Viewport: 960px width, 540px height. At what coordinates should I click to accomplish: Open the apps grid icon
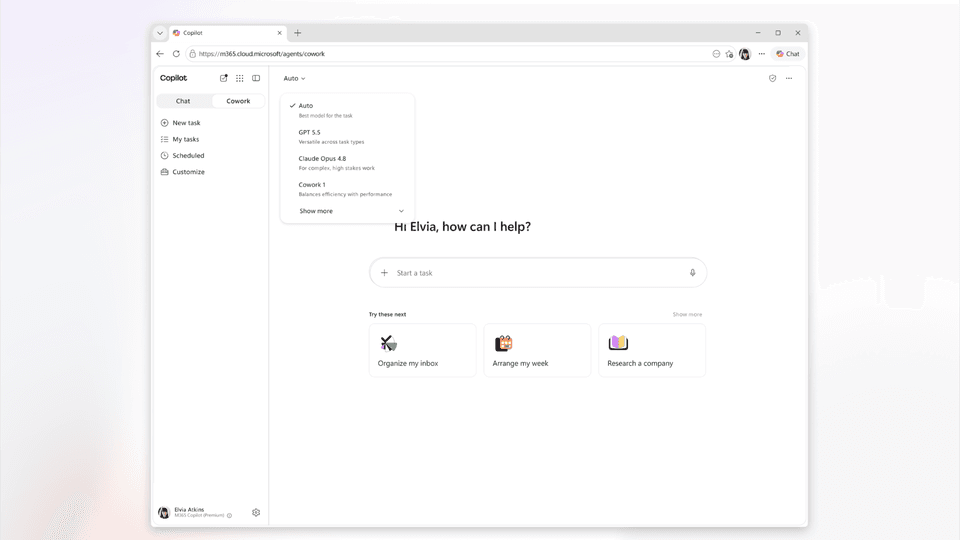pyautogui.click(x=240, y=78)
